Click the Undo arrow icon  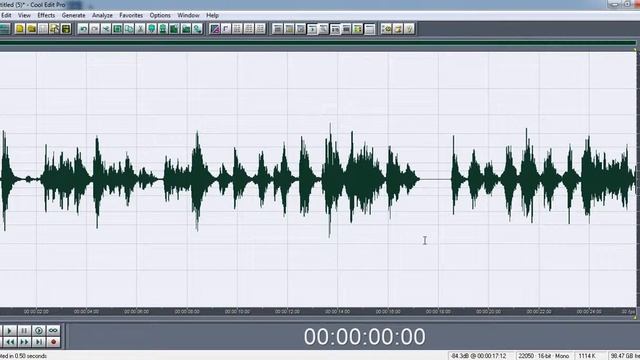(x=83, y=29)
